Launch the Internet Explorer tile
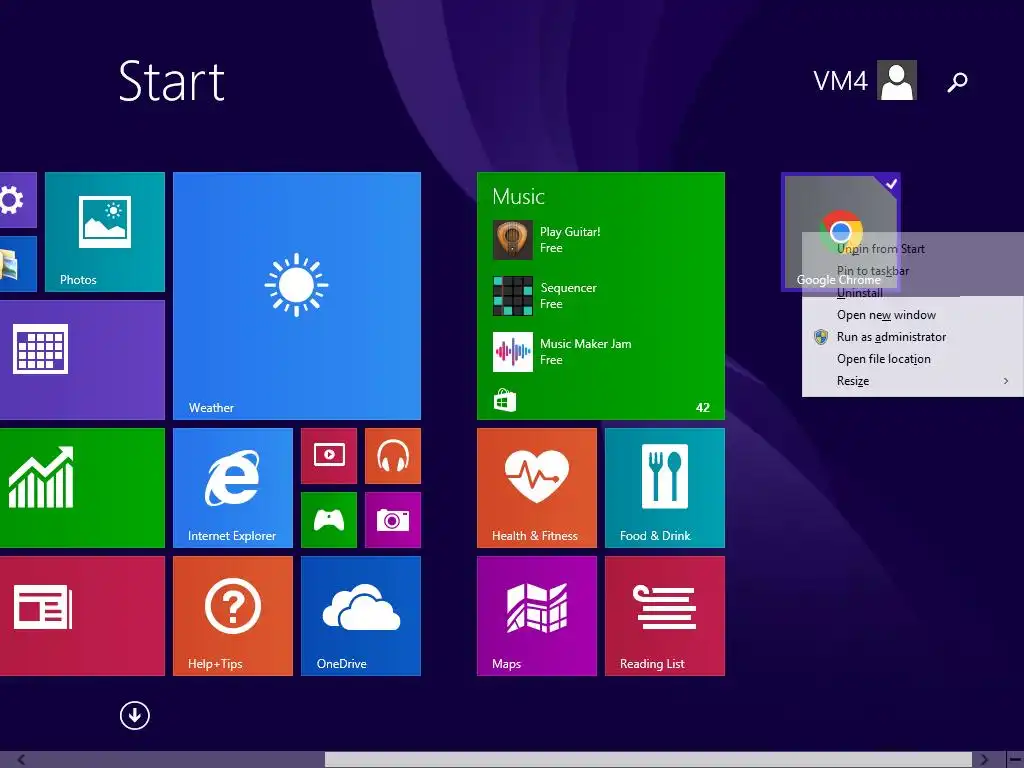 232,488
